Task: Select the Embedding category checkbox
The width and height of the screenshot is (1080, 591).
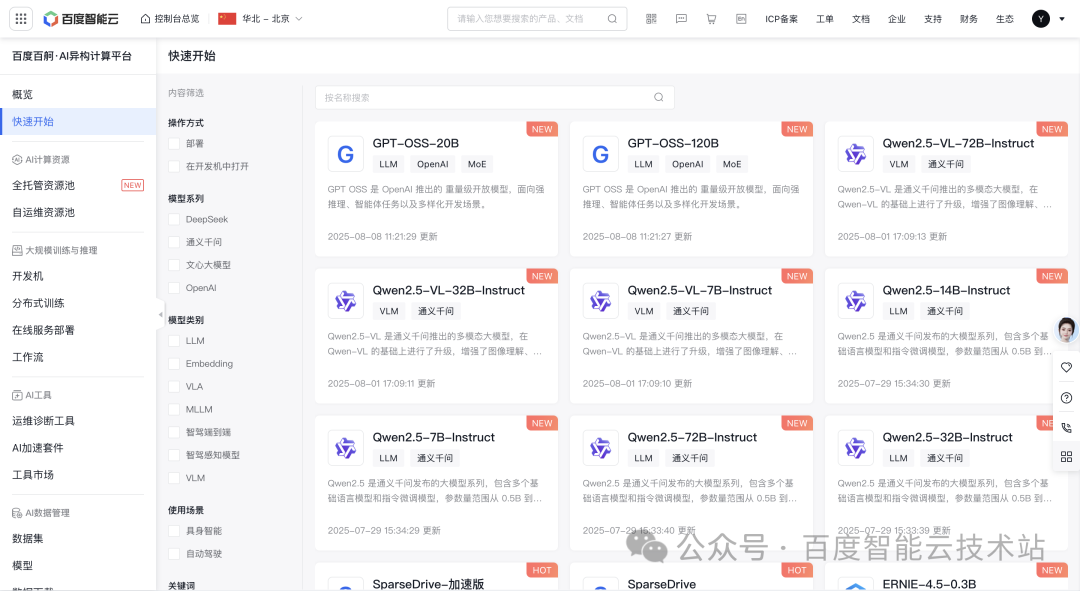Action: 174,363
